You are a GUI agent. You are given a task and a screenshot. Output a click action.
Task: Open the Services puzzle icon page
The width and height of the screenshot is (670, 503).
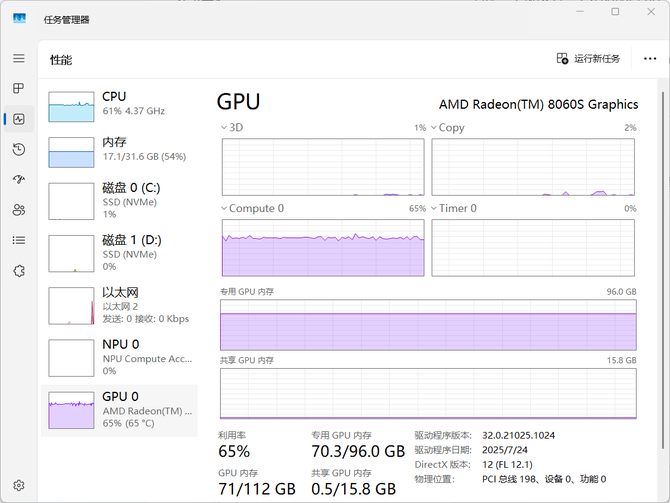pos(18,270)
